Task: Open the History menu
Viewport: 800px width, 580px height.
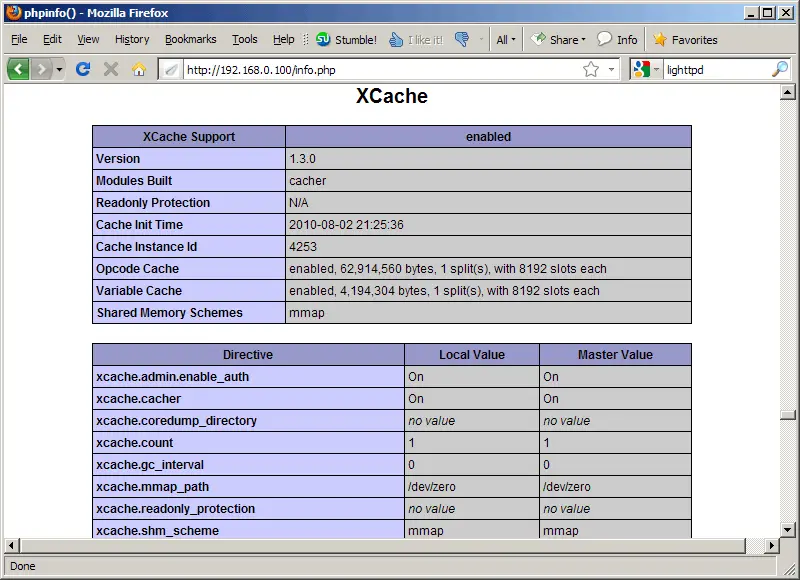Action: 132,39
